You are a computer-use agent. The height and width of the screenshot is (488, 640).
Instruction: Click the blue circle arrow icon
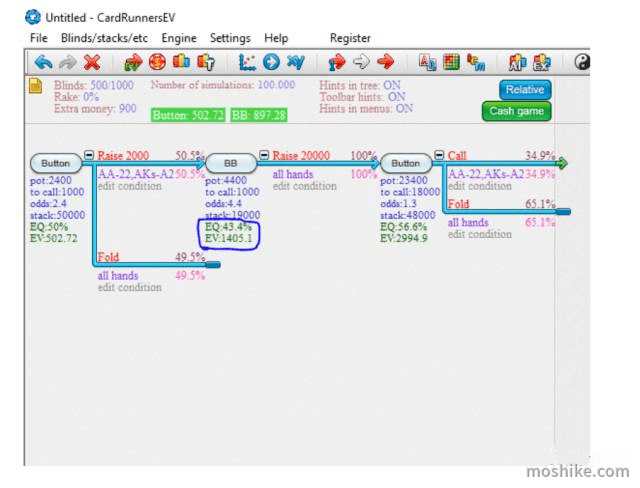click(271, 62)
